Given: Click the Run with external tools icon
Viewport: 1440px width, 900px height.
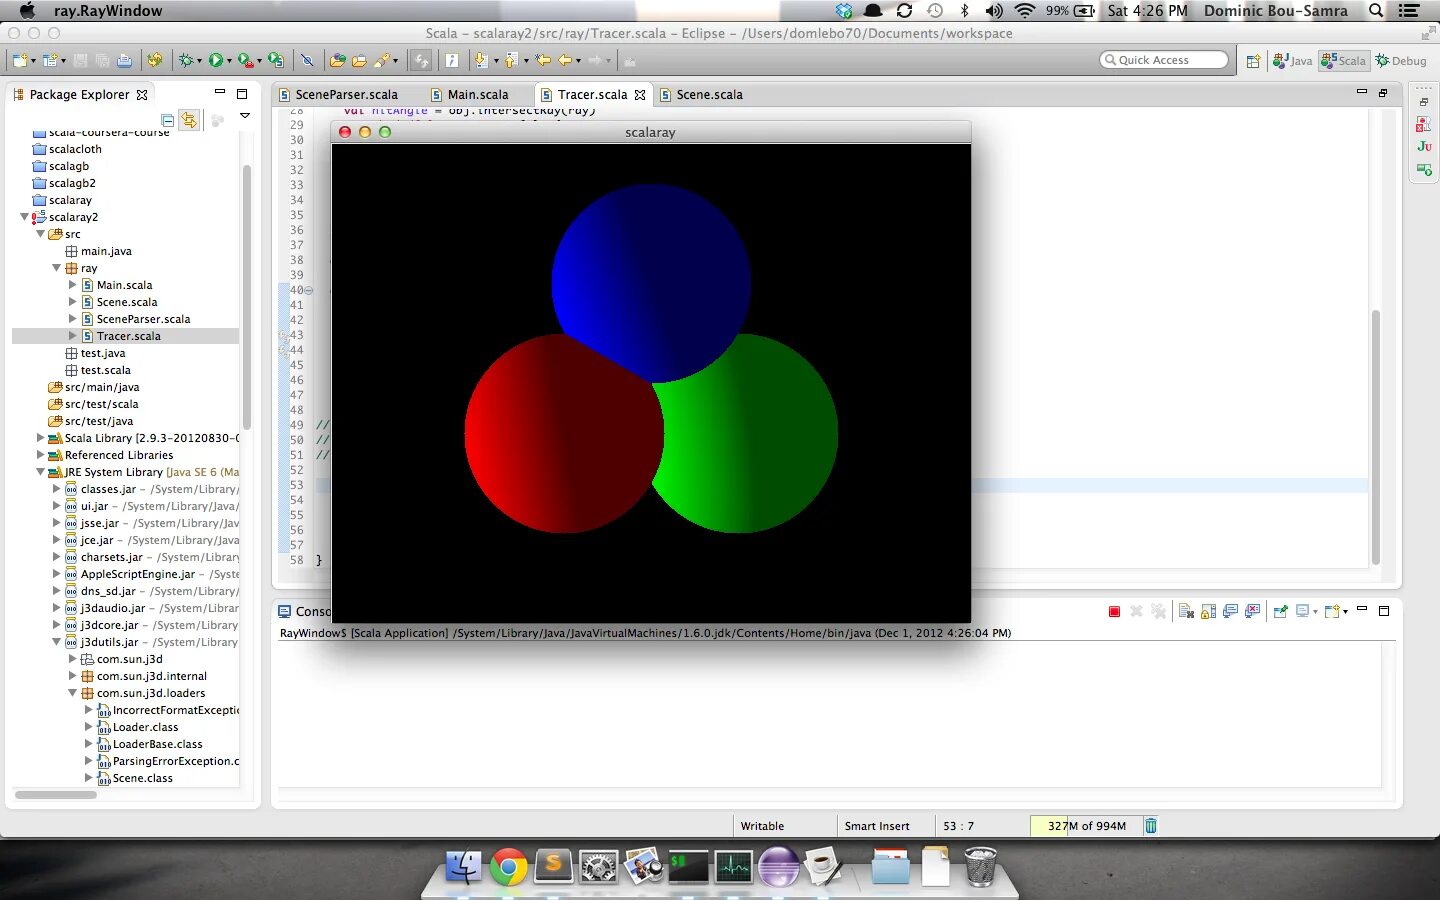Looking at the screenshot, I should point(246,61).
